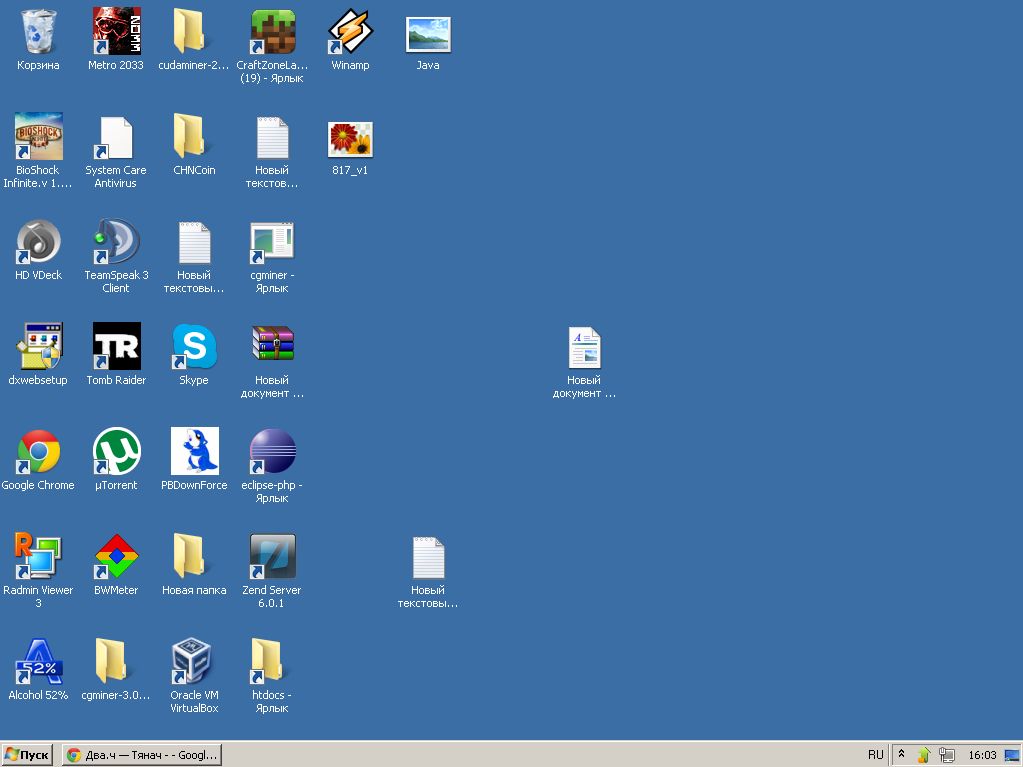This screenshot has height=767, width=1023.
Task: Select the TeamSpeak 3 Client shortcut
Action: click(x=116, y=241)
